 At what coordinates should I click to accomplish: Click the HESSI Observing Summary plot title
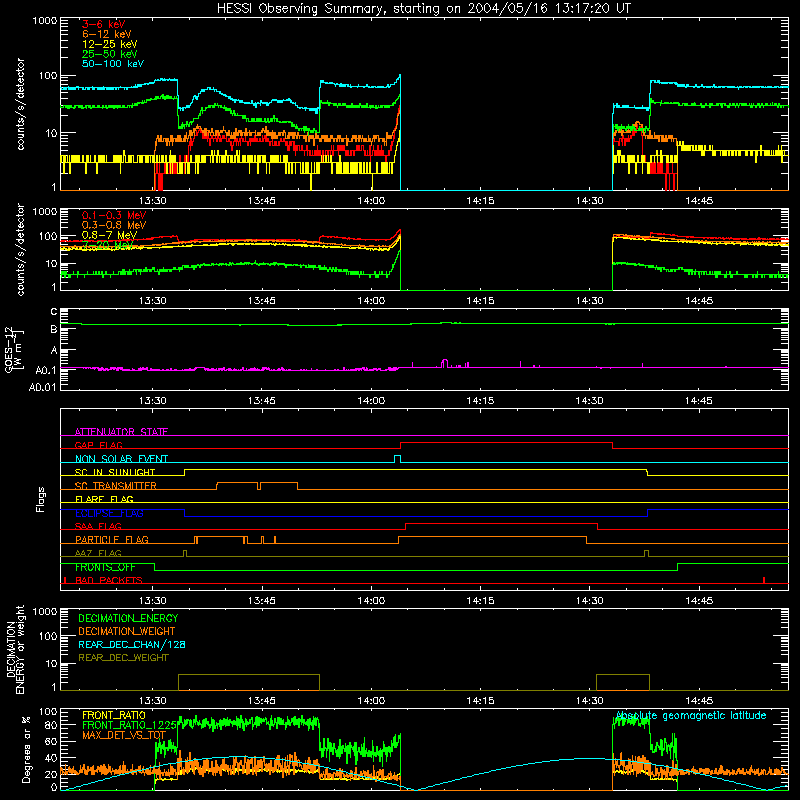424,9
